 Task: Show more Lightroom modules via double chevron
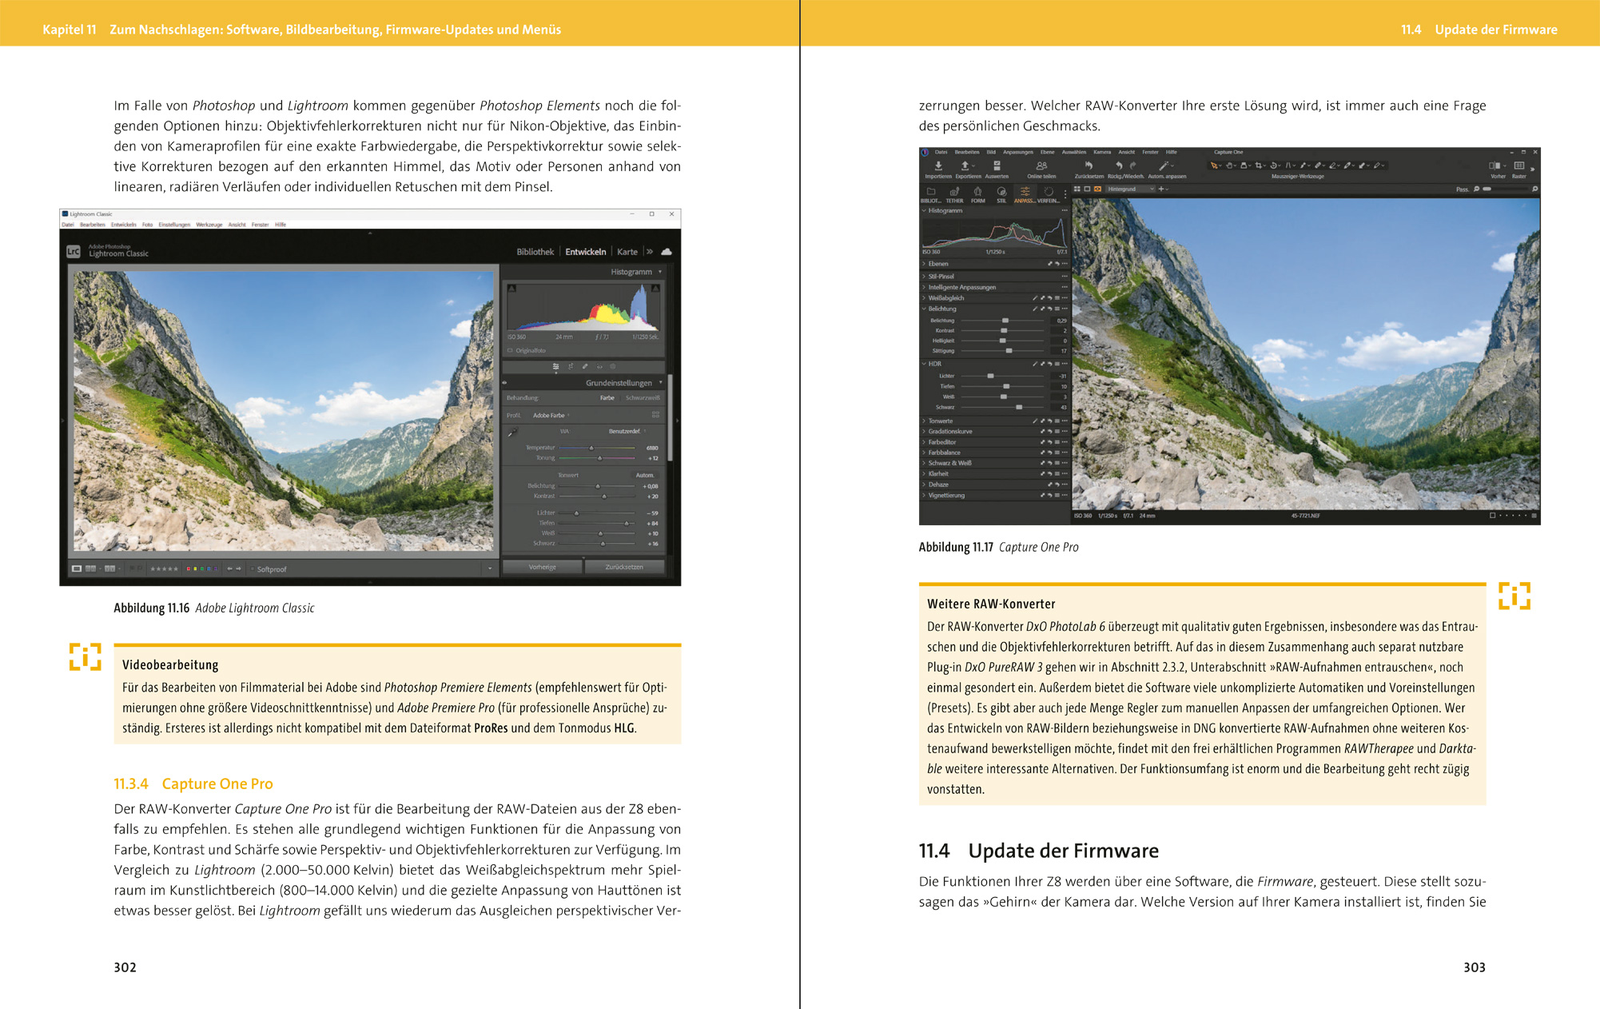[649, 252]
